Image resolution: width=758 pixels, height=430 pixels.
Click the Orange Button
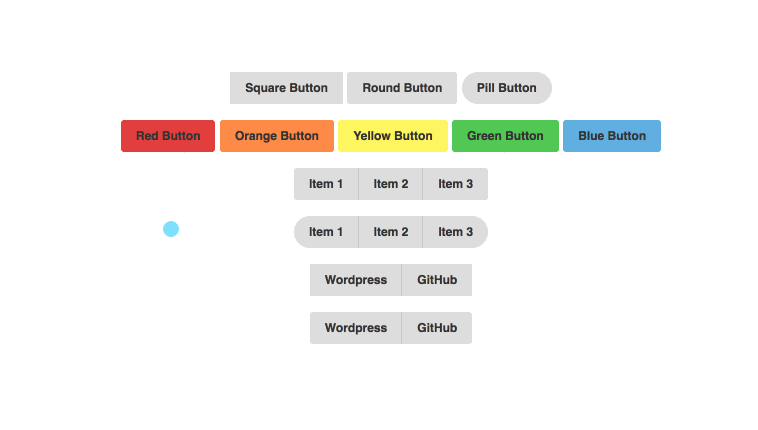pyautogui.click(x=277, y=136)
